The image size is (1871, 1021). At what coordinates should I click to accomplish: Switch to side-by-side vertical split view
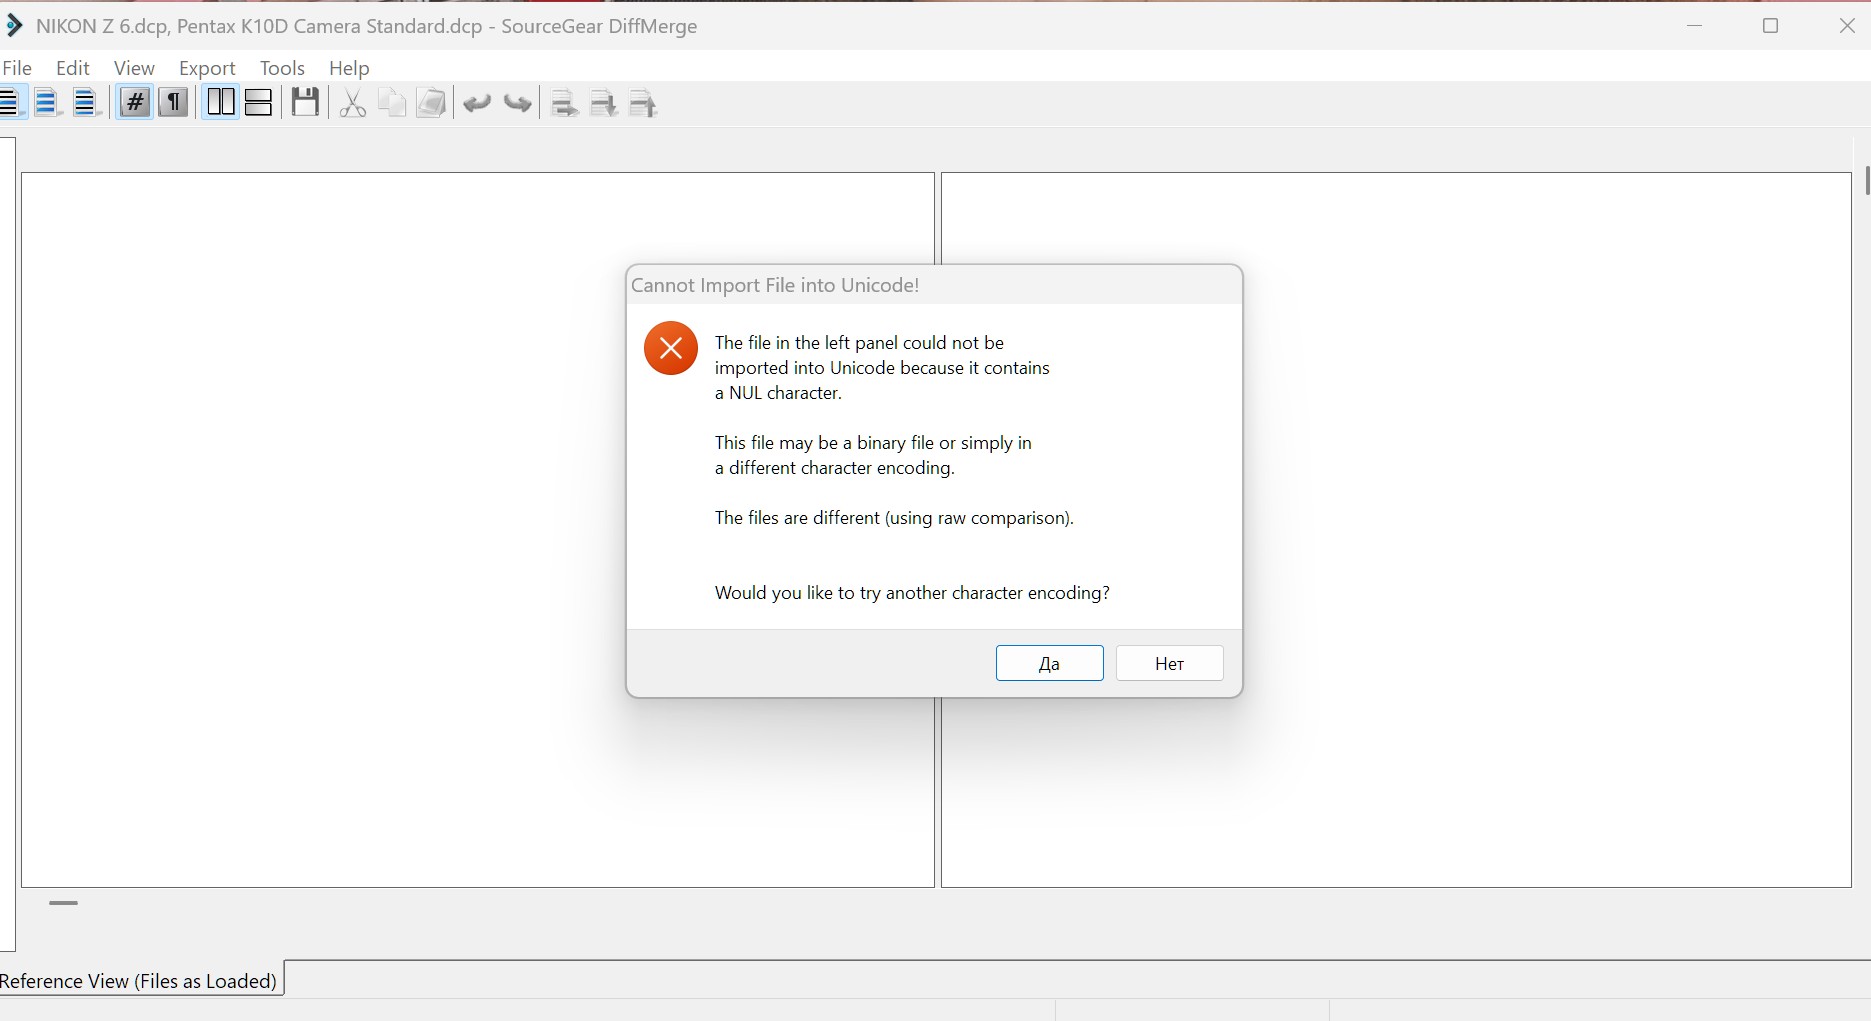point(220,103)
